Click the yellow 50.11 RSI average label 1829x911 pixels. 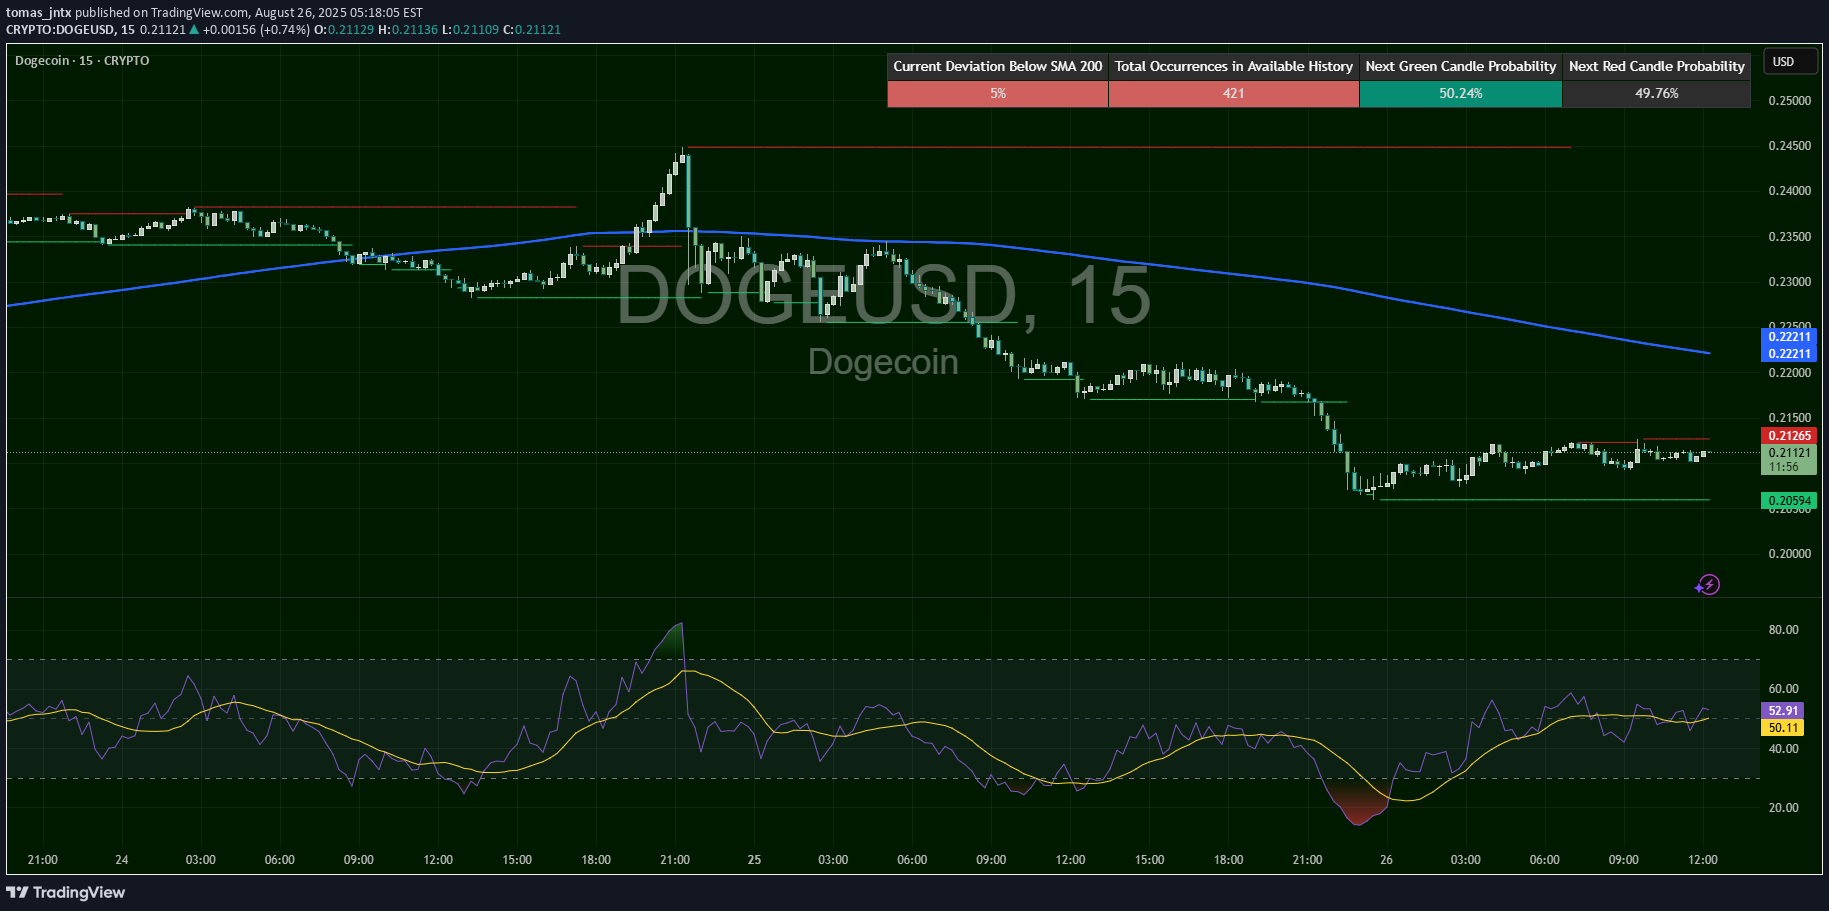[1783, 728]
